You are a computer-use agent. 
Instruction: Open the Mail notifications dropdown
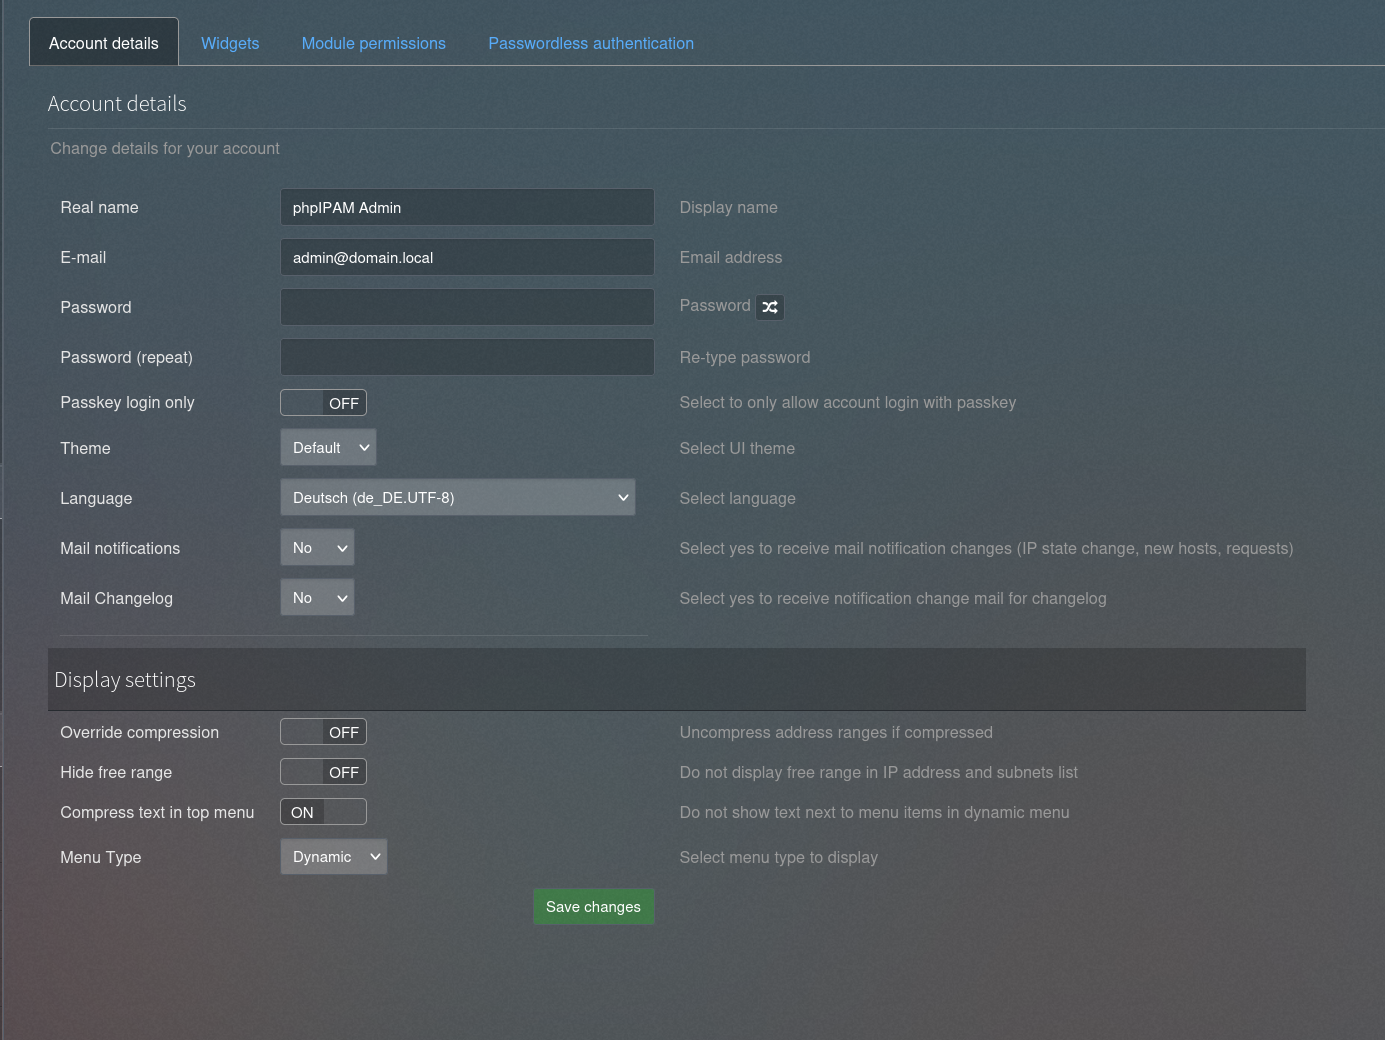317,548
